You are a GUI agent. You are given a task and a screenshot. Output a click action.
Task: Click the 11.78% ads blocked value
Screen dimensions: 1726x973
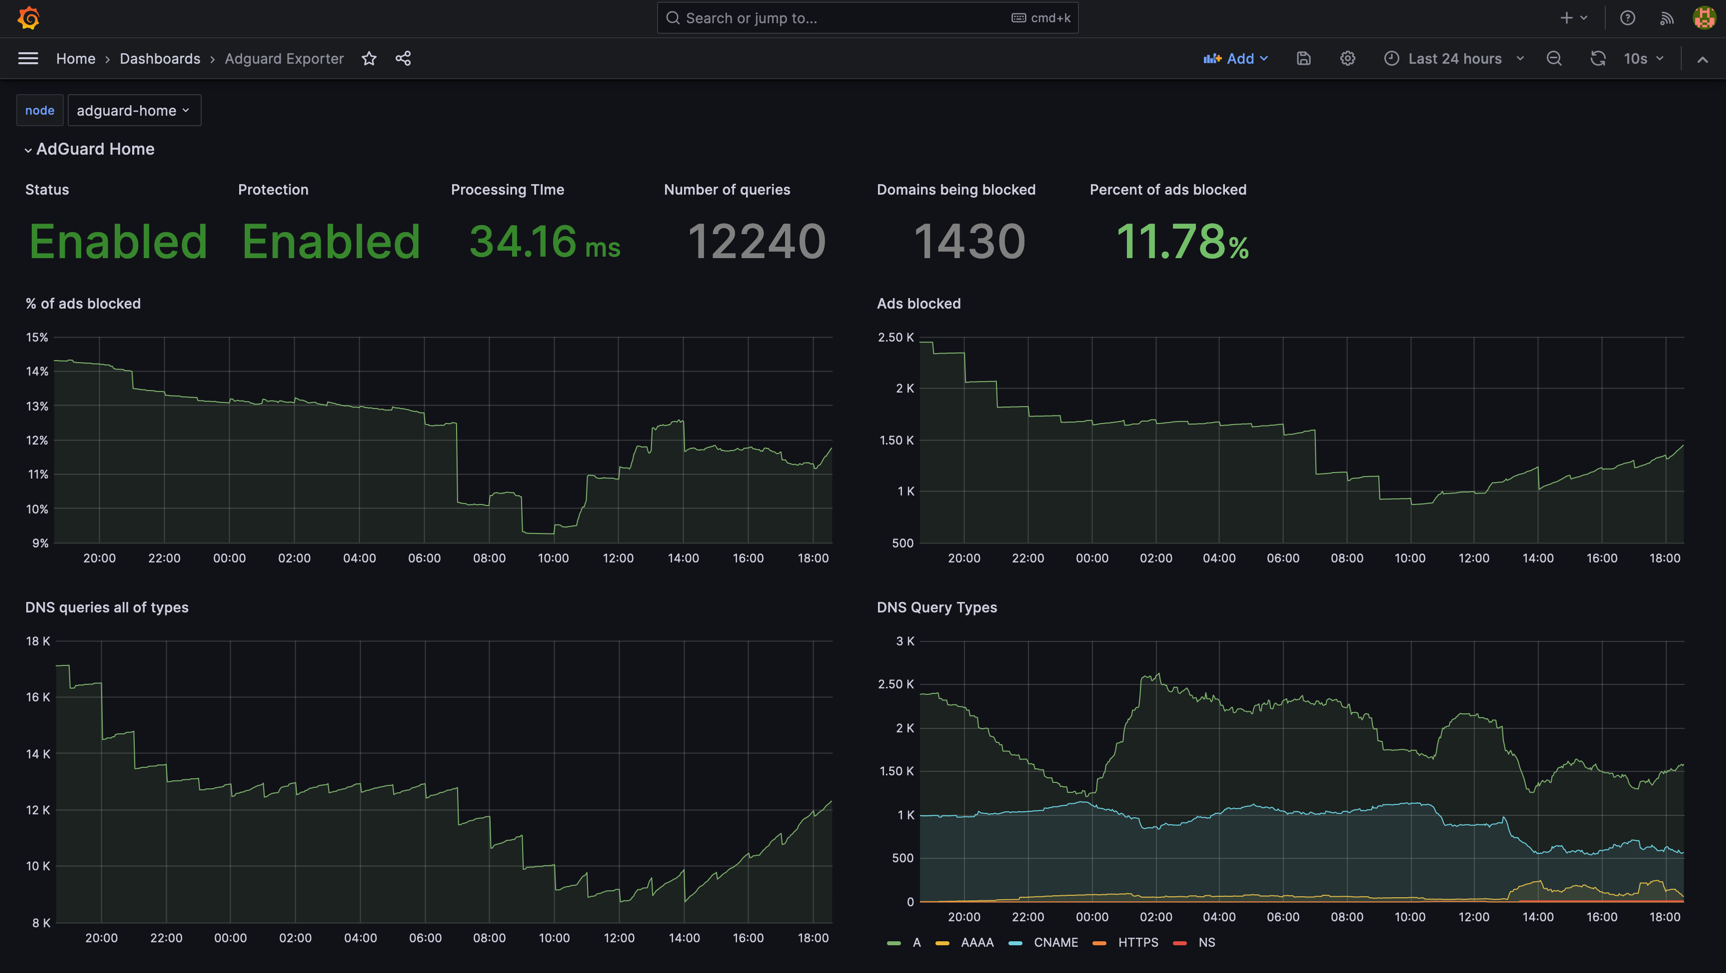click(x=1182, y=242)
